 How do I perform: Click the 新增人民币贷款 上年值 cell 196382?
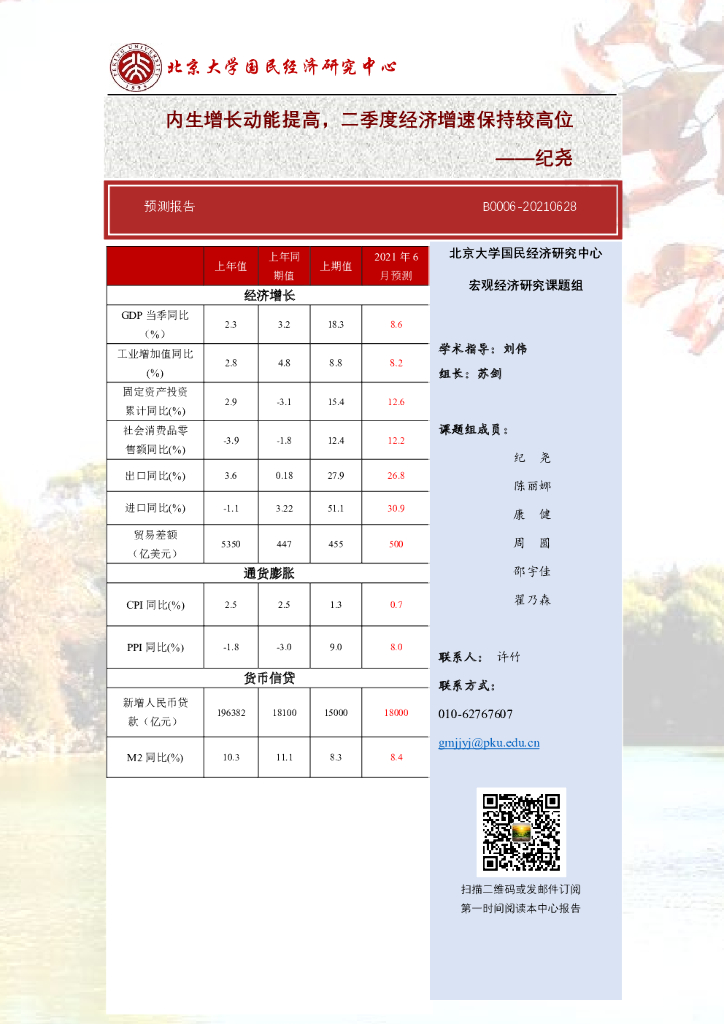point(231,712)
